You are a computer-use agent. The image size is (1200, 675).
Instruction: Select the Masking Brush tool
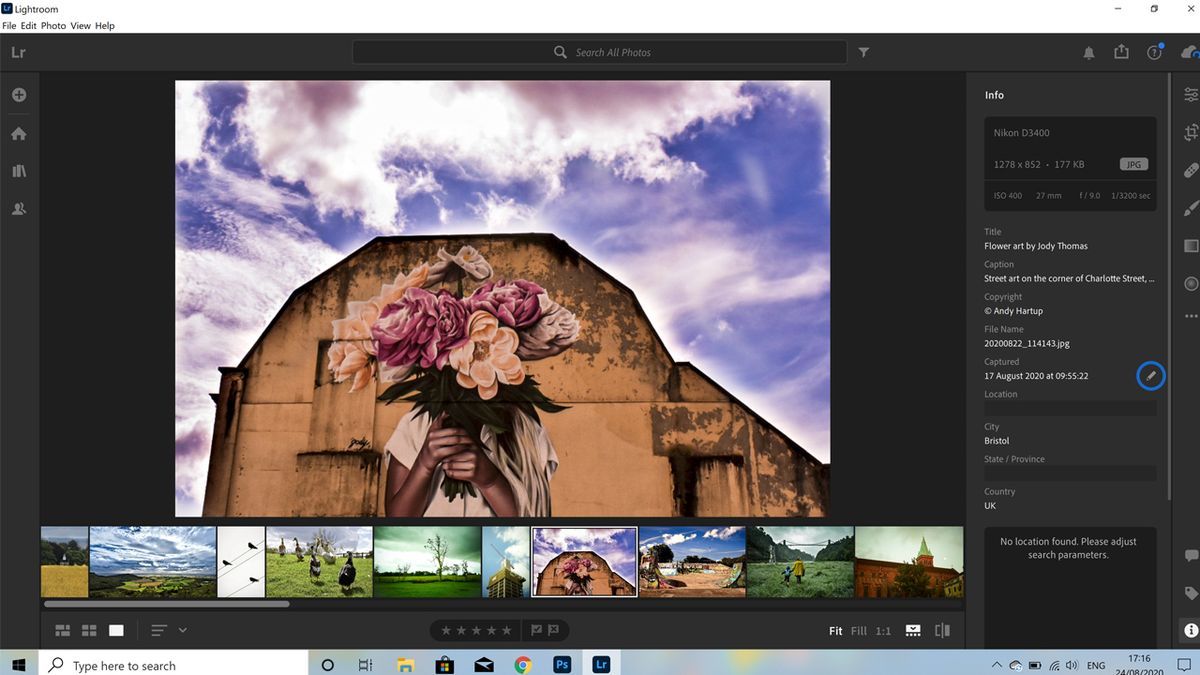1192,208
